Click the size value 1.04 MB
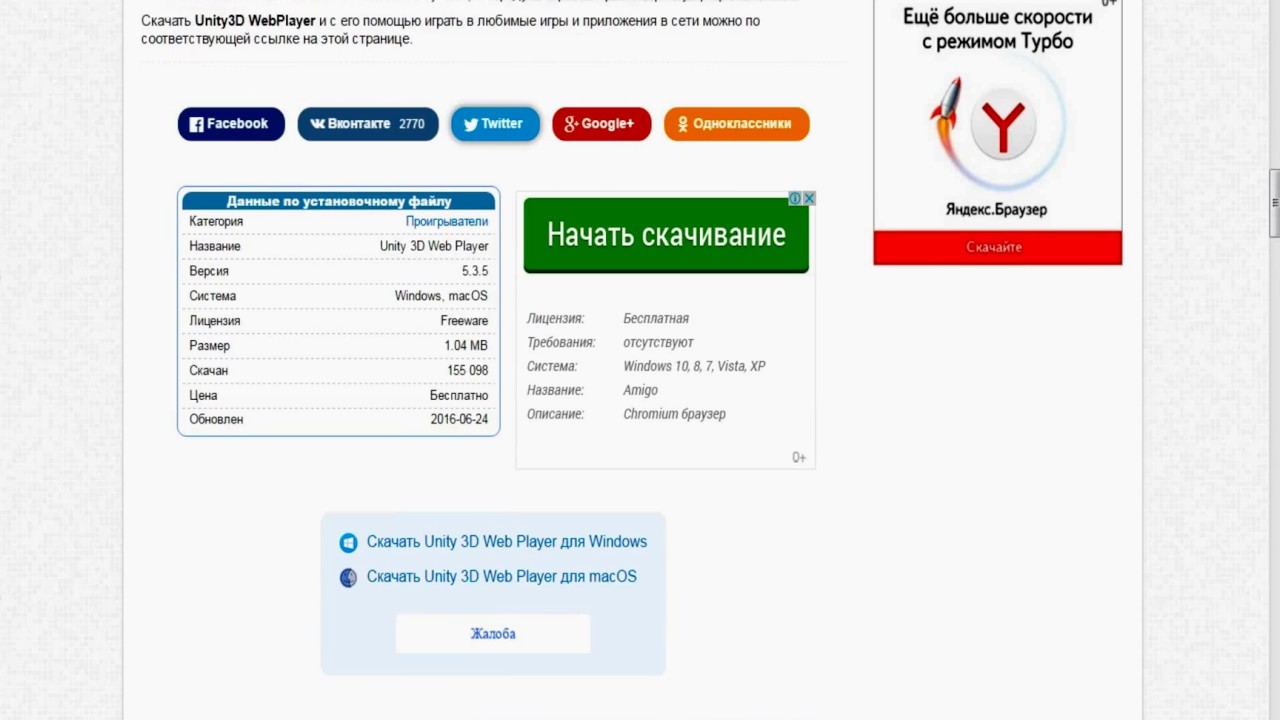 tap(466, 346)
